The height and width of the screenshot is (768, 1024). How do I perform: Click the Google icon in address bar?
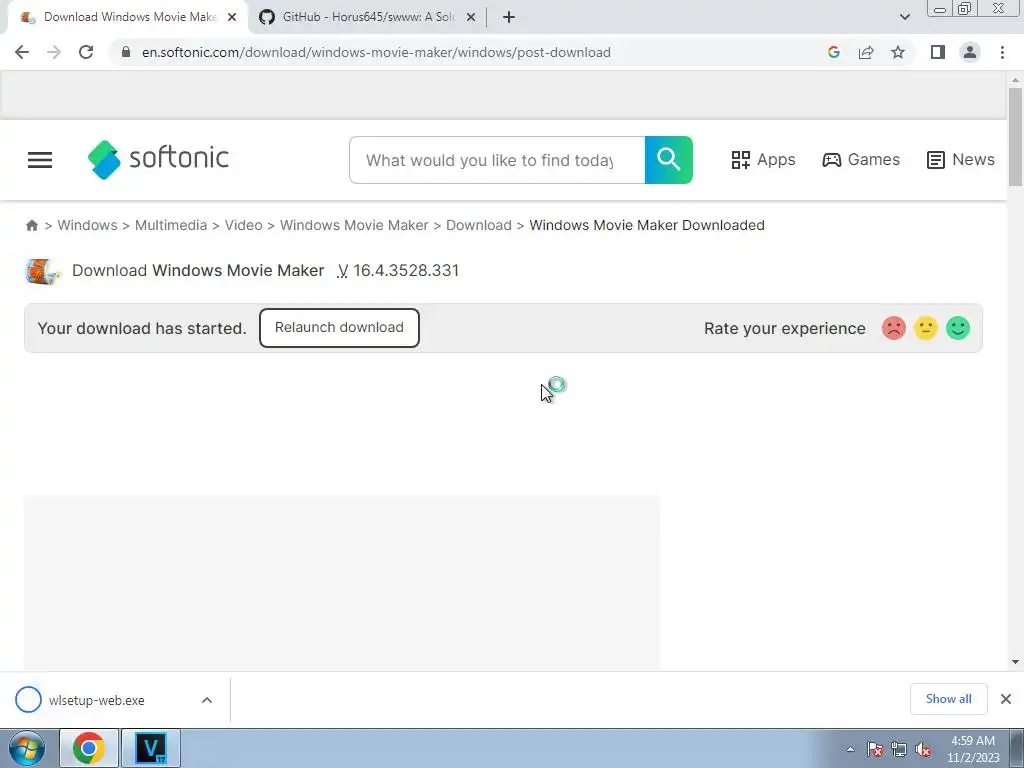point(833,52)
